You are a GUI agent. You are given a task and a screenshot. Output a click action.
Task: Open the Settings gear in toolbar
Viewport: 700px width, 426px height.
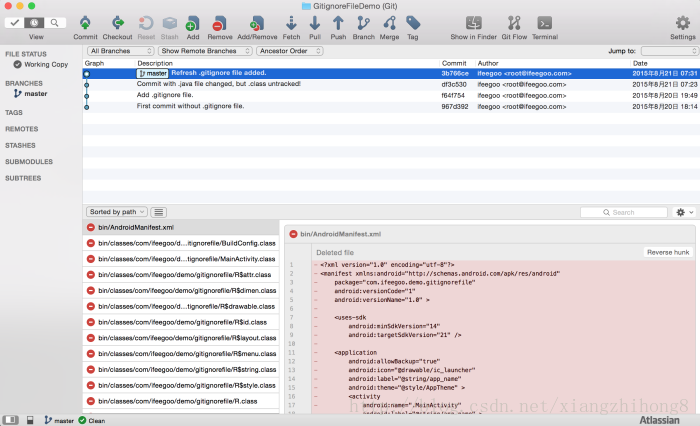(x=683, y=23)
